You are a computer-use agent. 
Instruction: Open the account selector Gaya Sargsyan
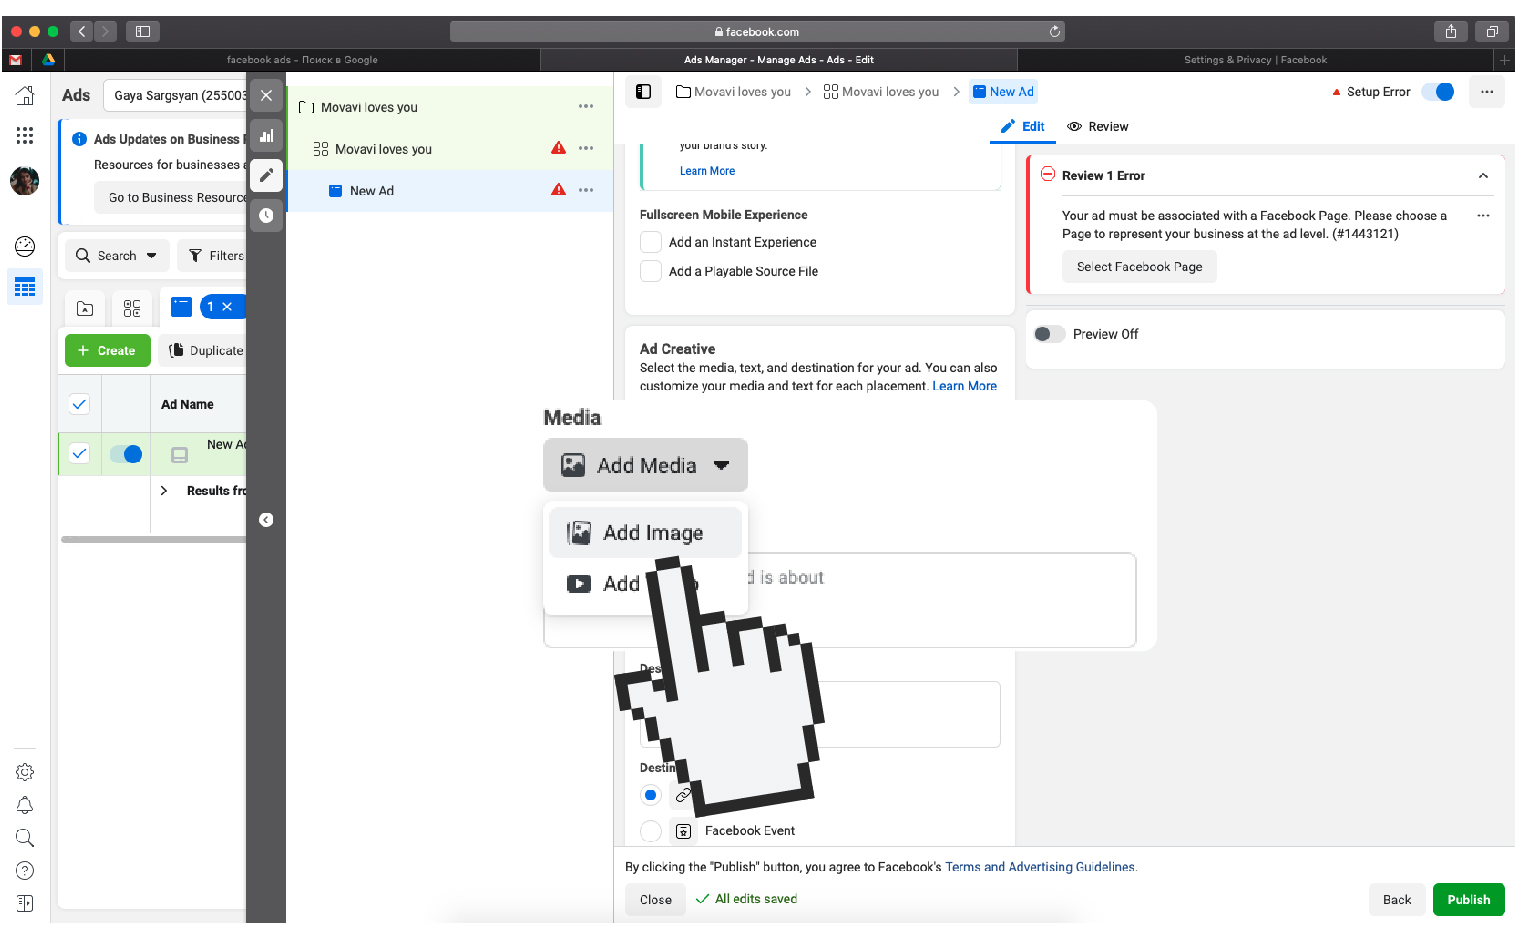(176, 95)
